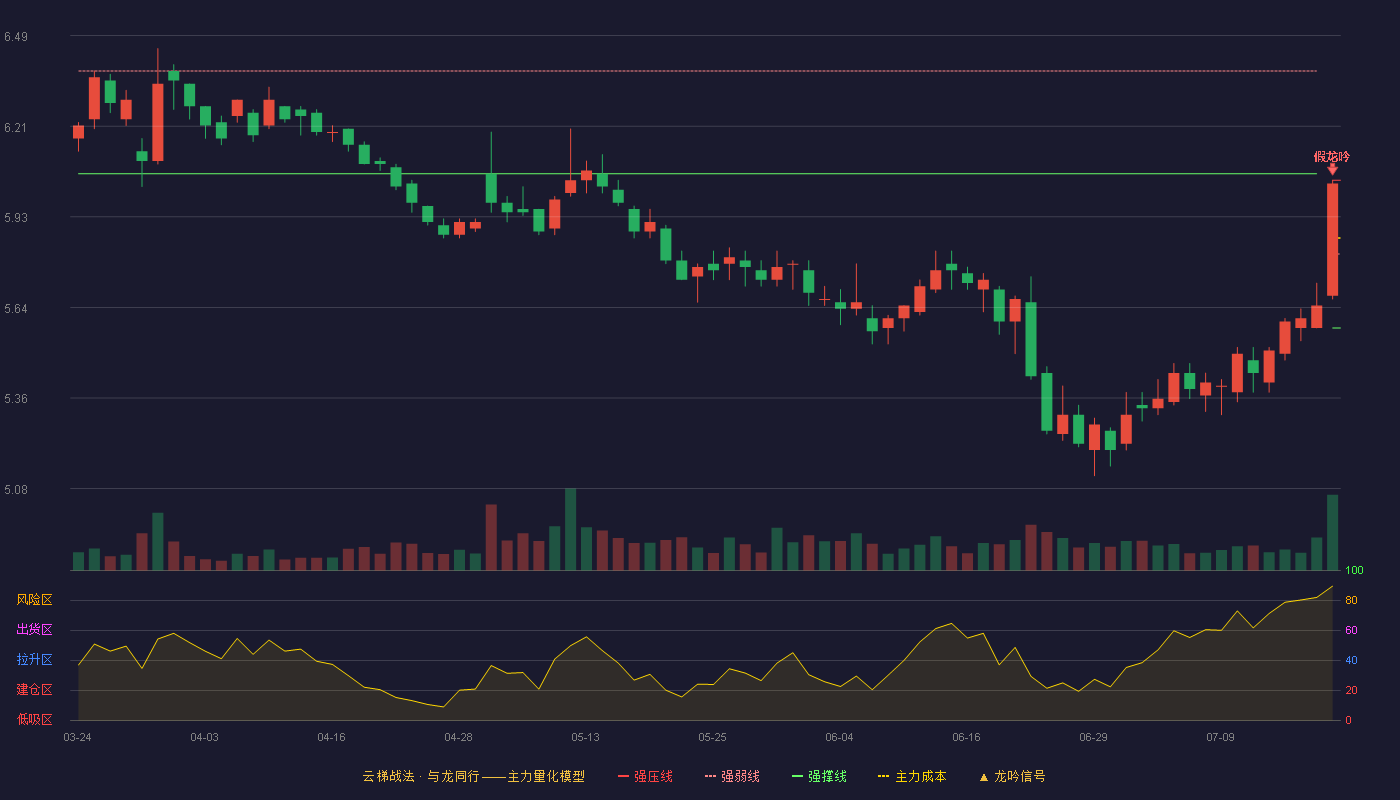Select the 建仓区 zone label
Viewport: 1400px width, 800px height.
point(34,690)
